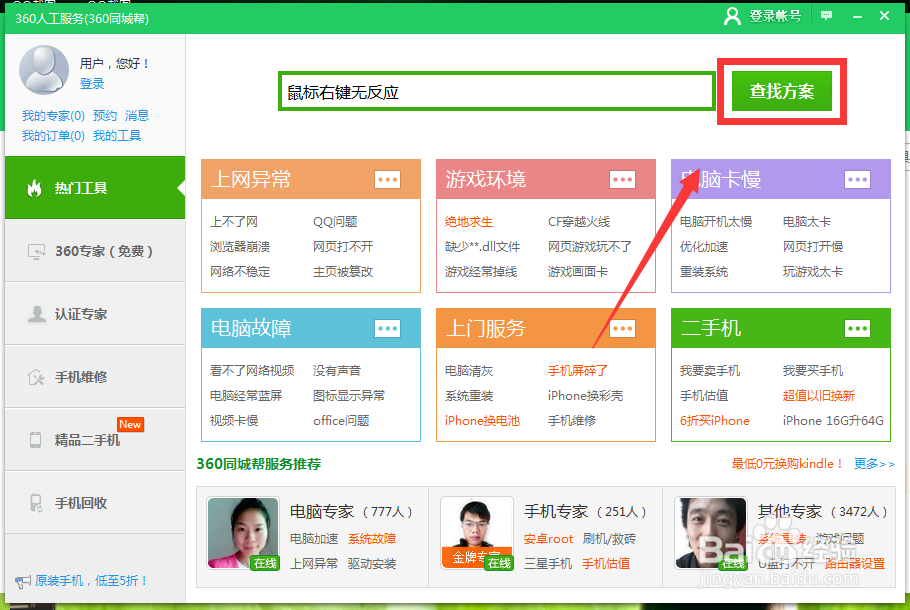
Task: Expand the 电脑故障 card's ellipsis button
Action: pos(387,329)
